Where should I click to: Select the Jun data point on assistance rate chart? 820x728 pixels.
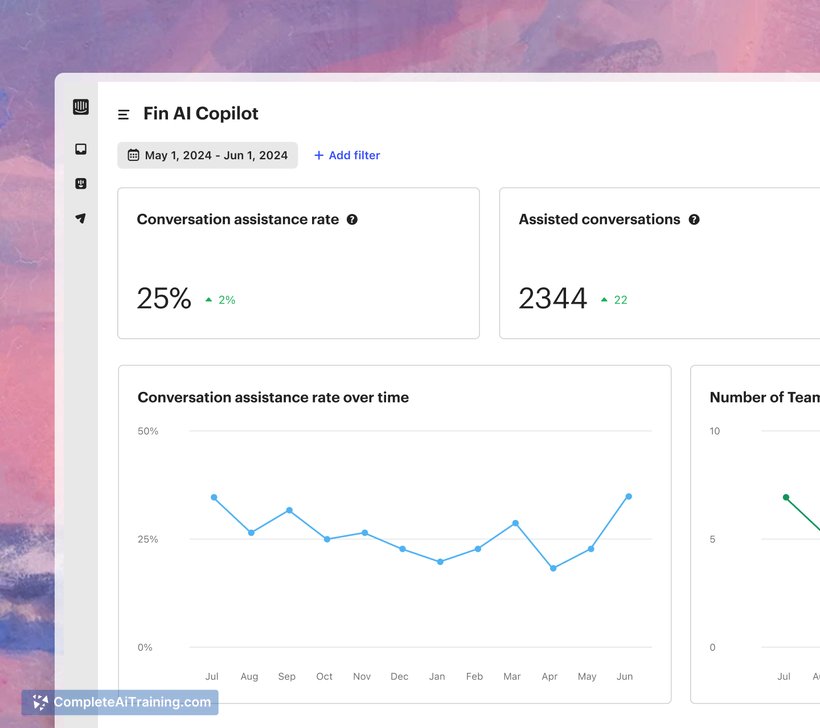click(x=629, y=496)
